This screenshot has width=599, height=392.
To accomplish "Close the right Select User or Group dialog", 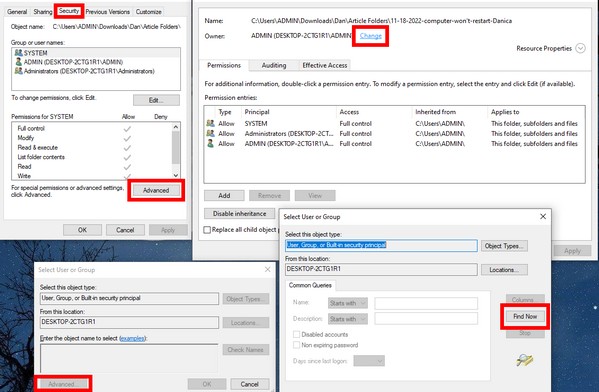I will (543, 217).
